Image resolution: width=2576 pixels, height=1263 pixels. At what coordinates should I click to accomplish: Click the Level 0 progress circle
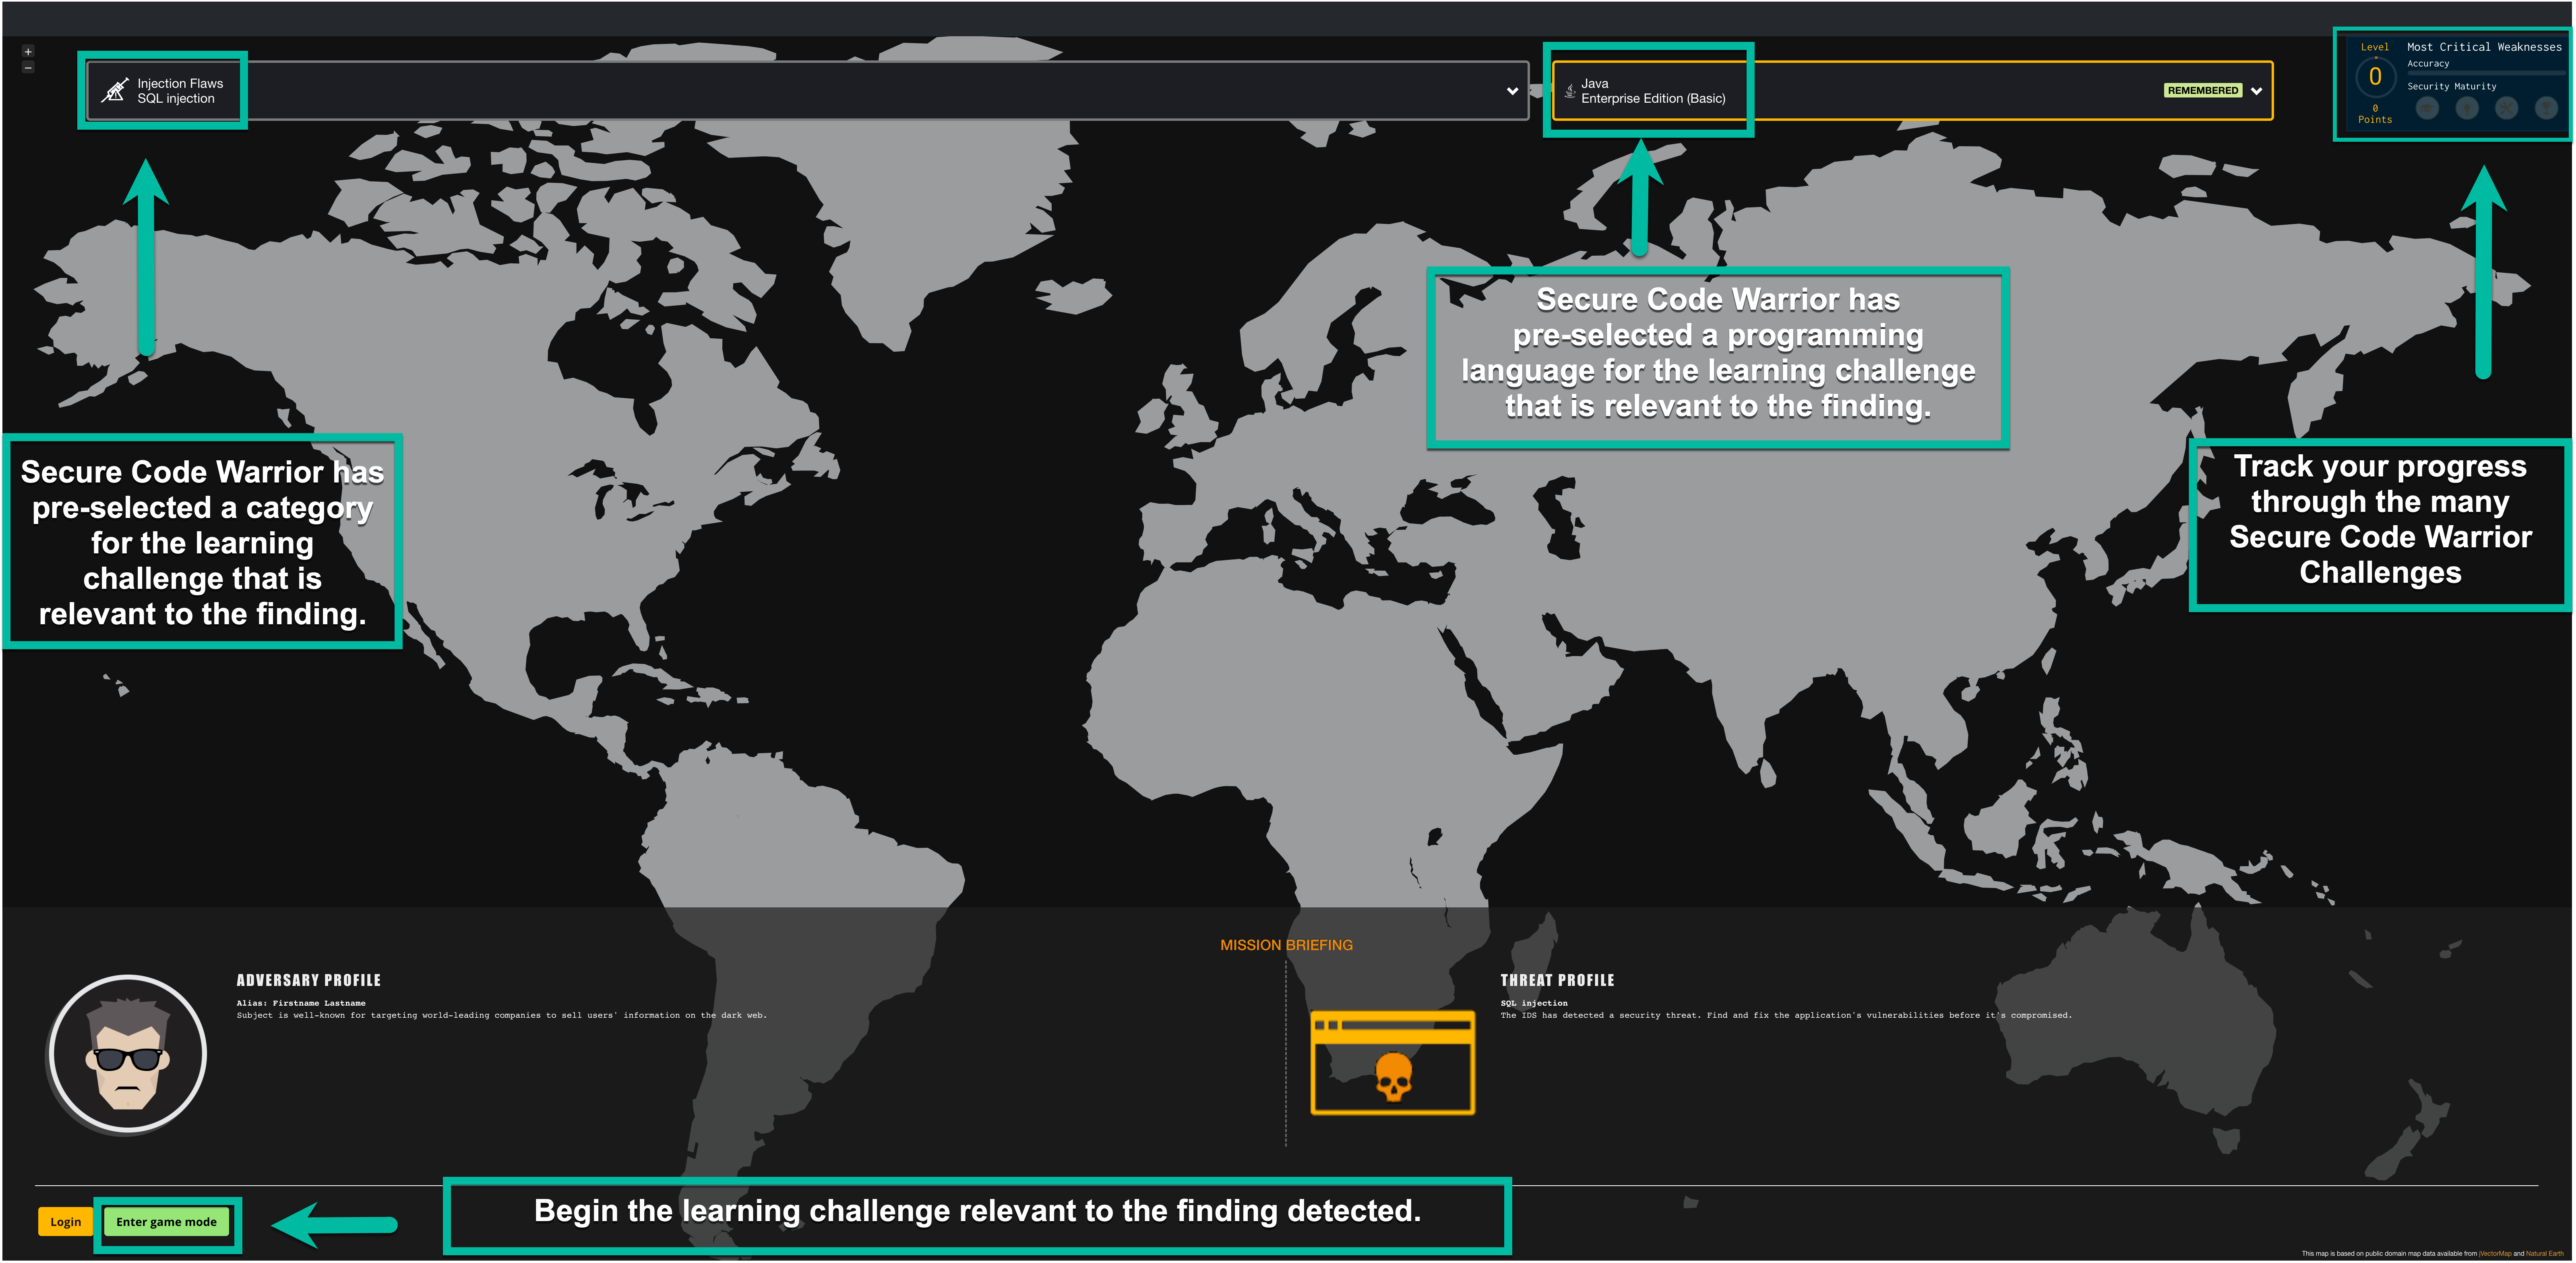point(2375,77)
